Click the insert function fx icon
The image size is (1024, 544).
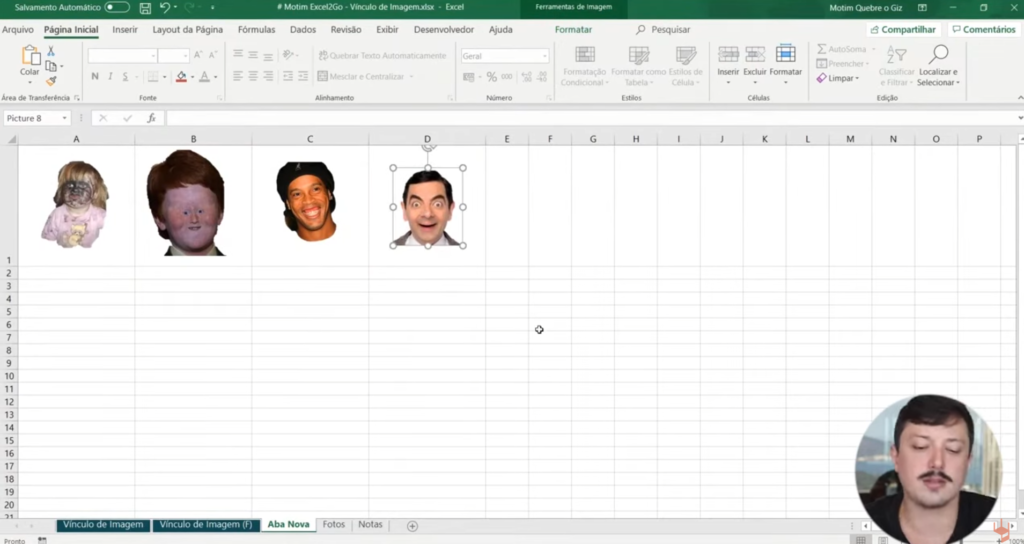pyautogui.click(x=151, y=118)
